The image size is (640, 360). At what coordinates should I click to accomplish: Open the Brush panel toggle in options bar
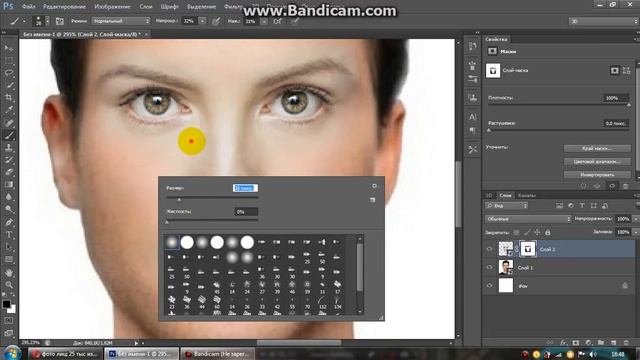pos(60,21)
